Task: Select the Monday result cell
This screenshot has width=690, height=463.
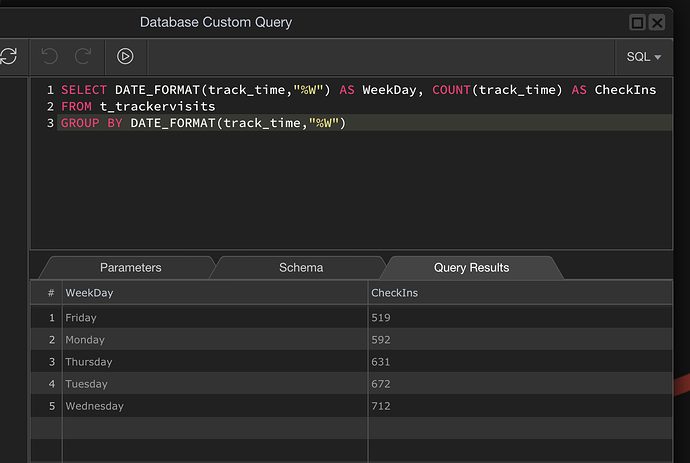Action: 215,339
